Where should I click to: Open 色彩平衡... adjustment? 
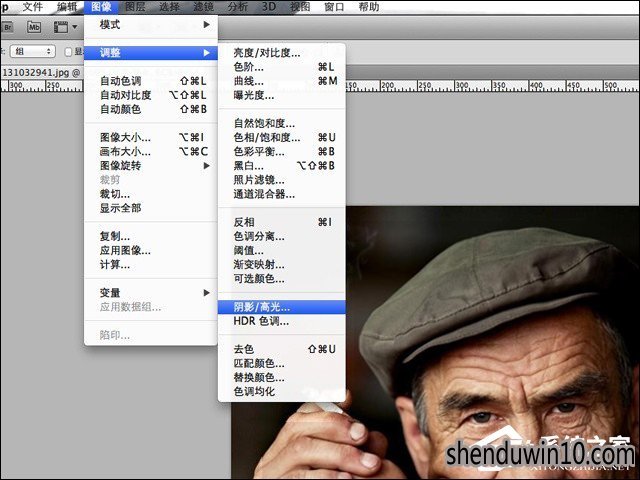pyautogui.click(x=282, y=152)
